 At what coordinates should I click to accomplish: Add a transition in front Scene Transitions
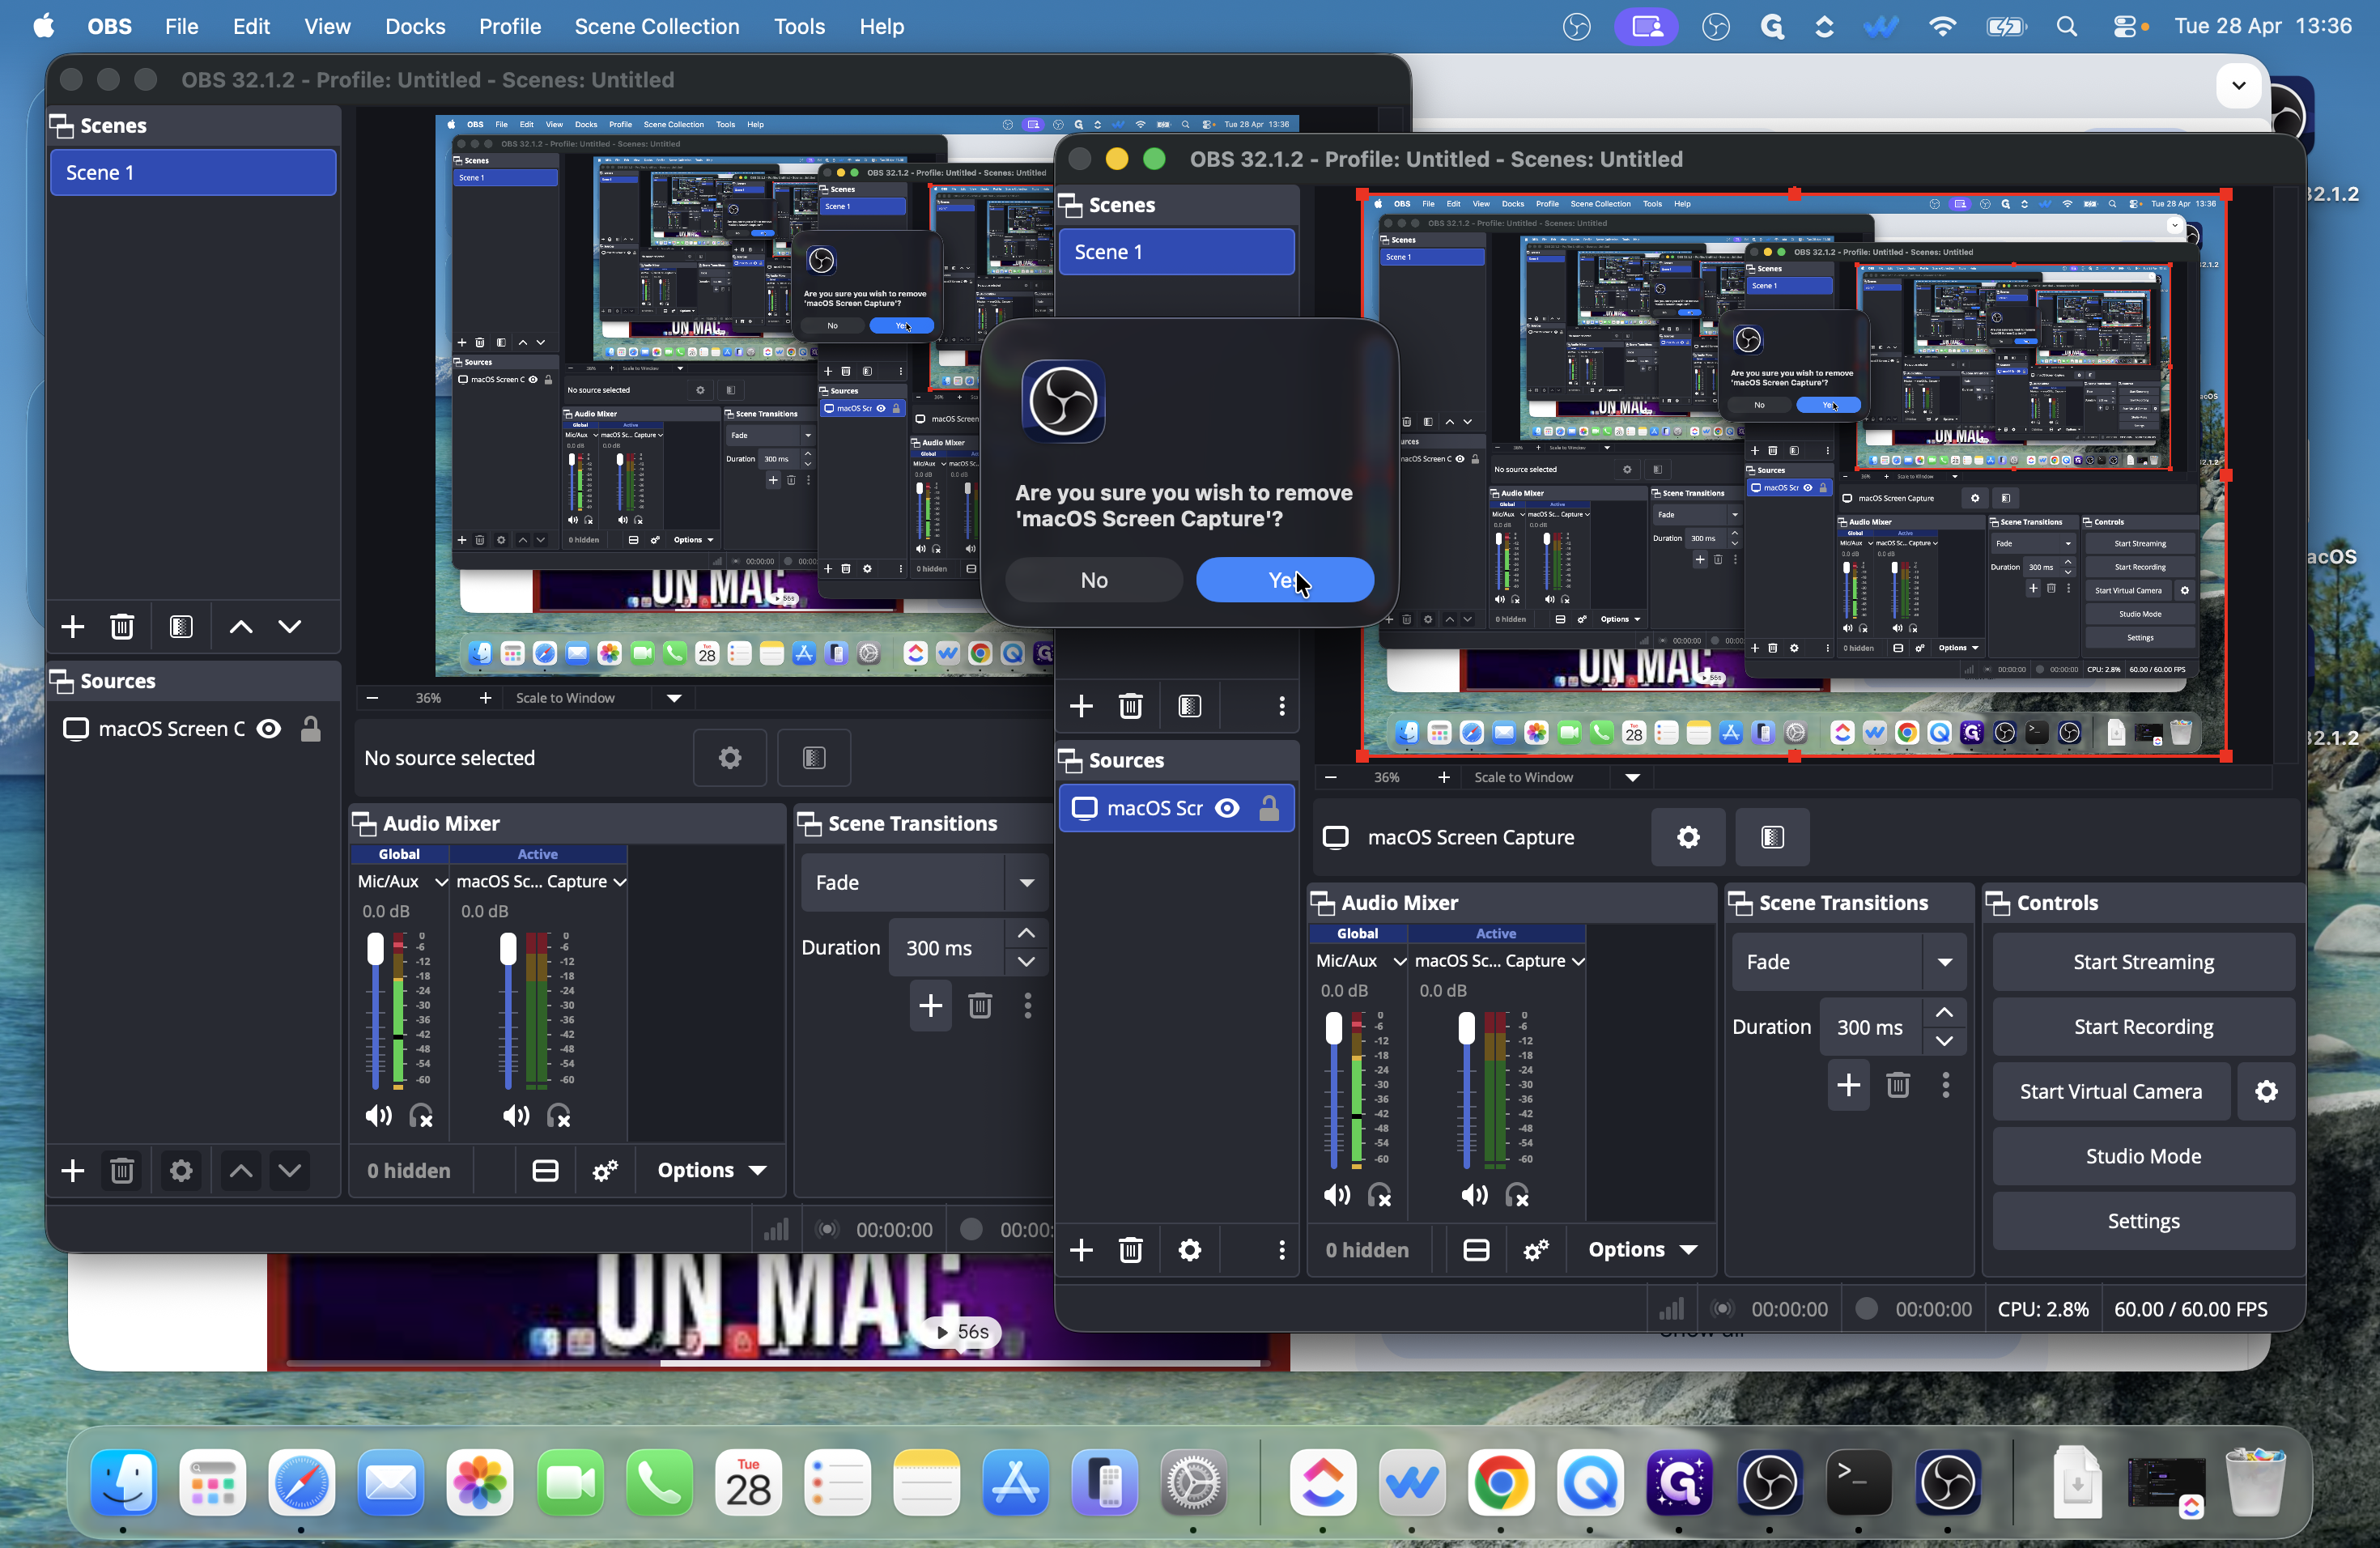[x=1848, y=1085]
